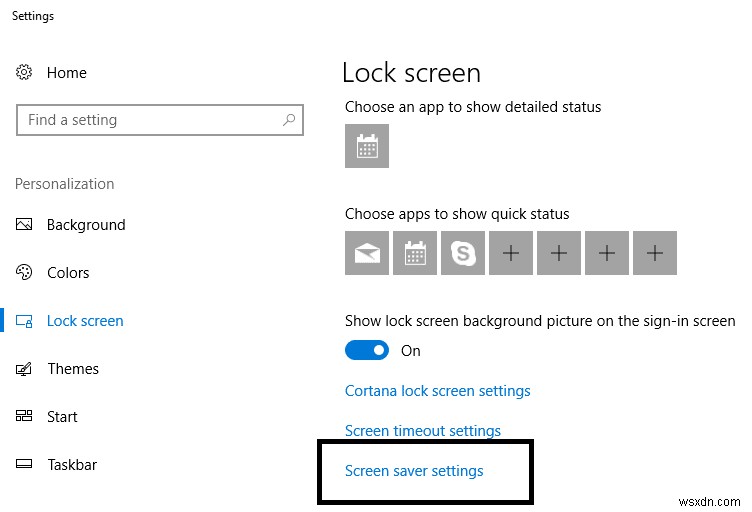The height and width of the screenshot is (512, 752).
Task: Add app in second plus quick status slot
Action: 559,253
